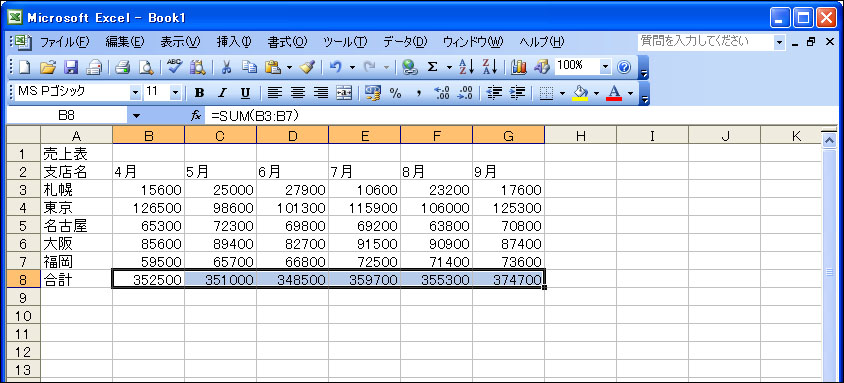Copy the selected cells

pyautogui.click(x=249, y=67)
